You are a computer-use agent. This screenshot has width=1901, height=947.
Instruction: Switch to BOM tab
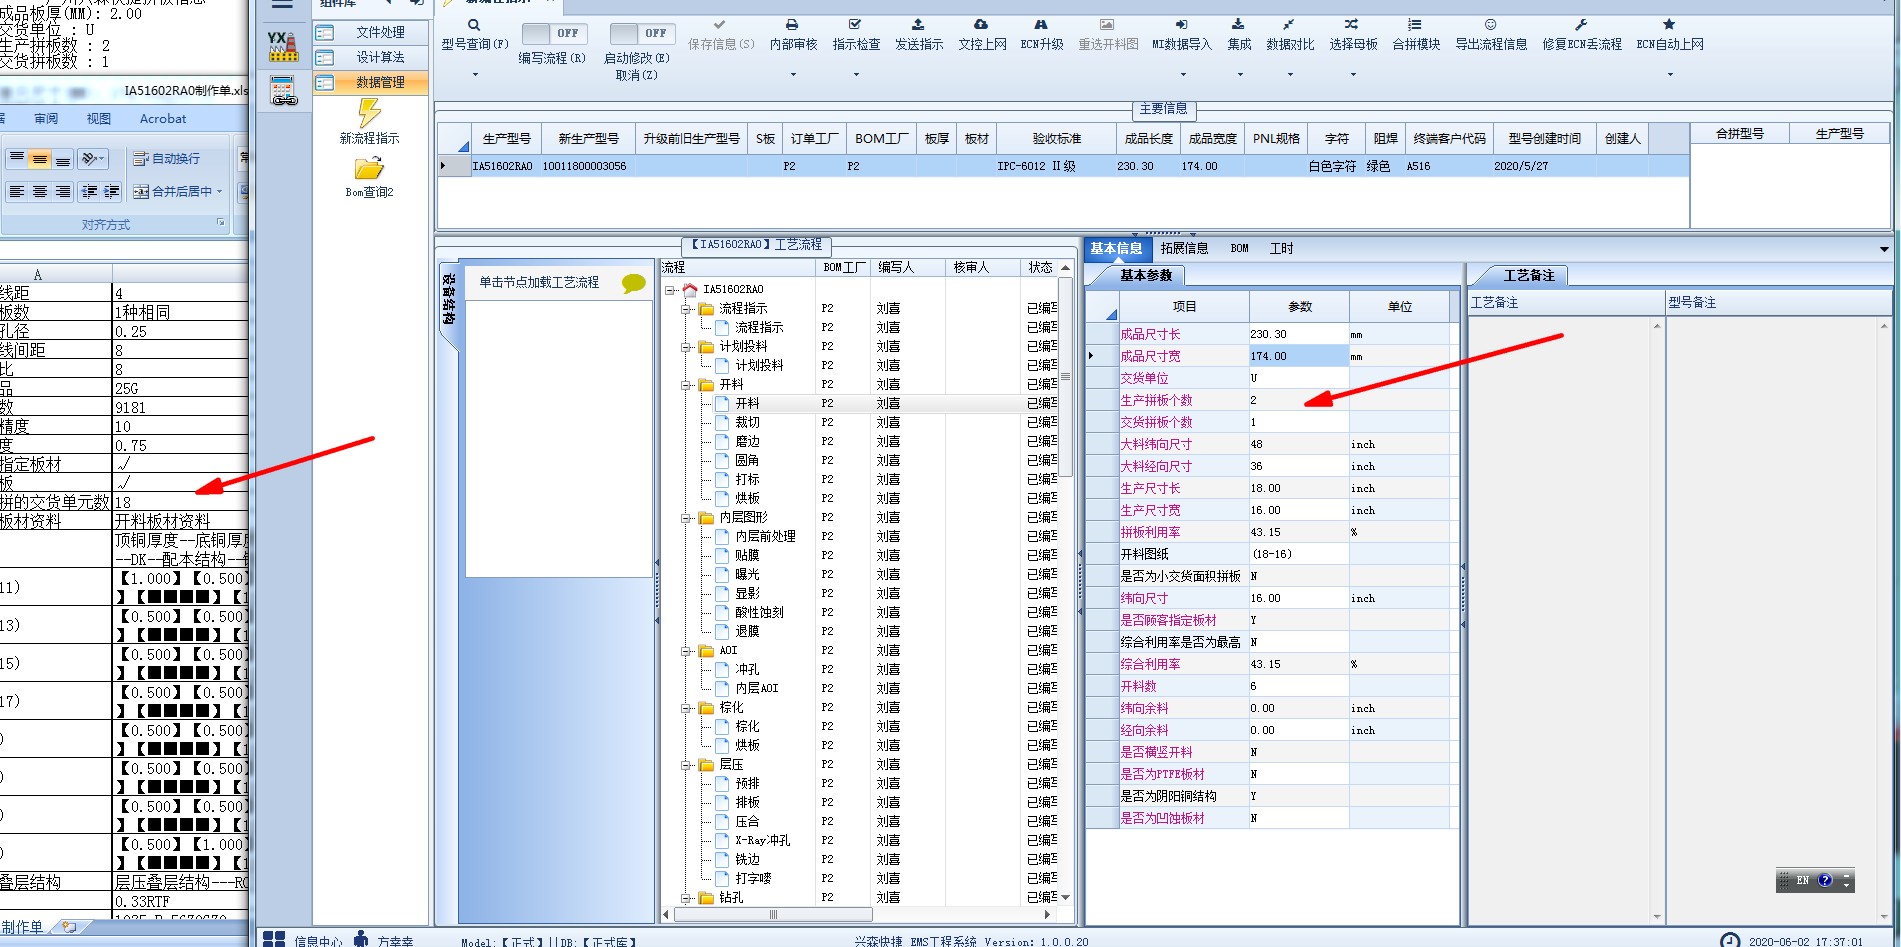(x=1239, y=248)
